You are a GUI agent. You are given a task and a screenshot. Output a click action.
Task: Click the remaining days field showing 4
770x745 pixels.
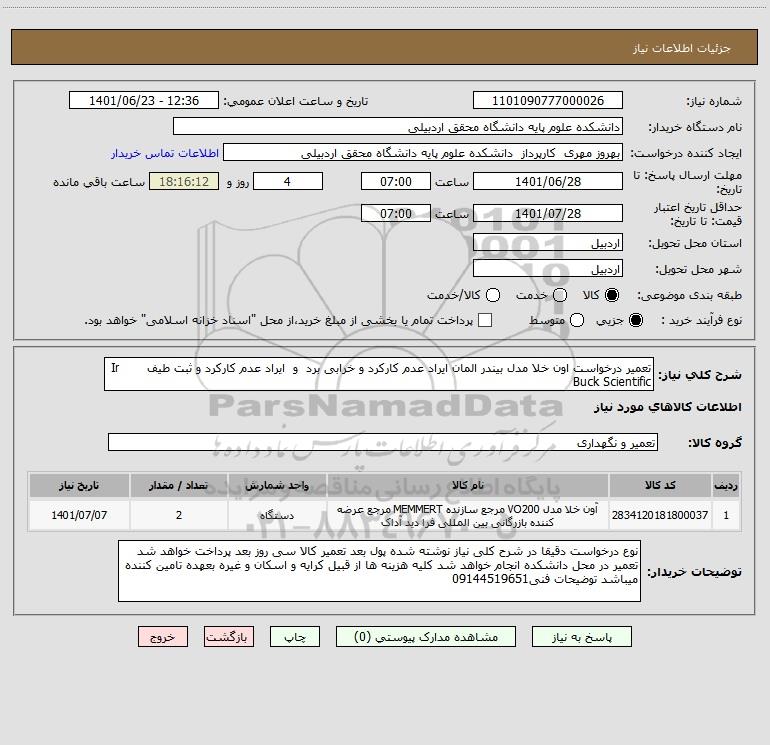[288, 181]
